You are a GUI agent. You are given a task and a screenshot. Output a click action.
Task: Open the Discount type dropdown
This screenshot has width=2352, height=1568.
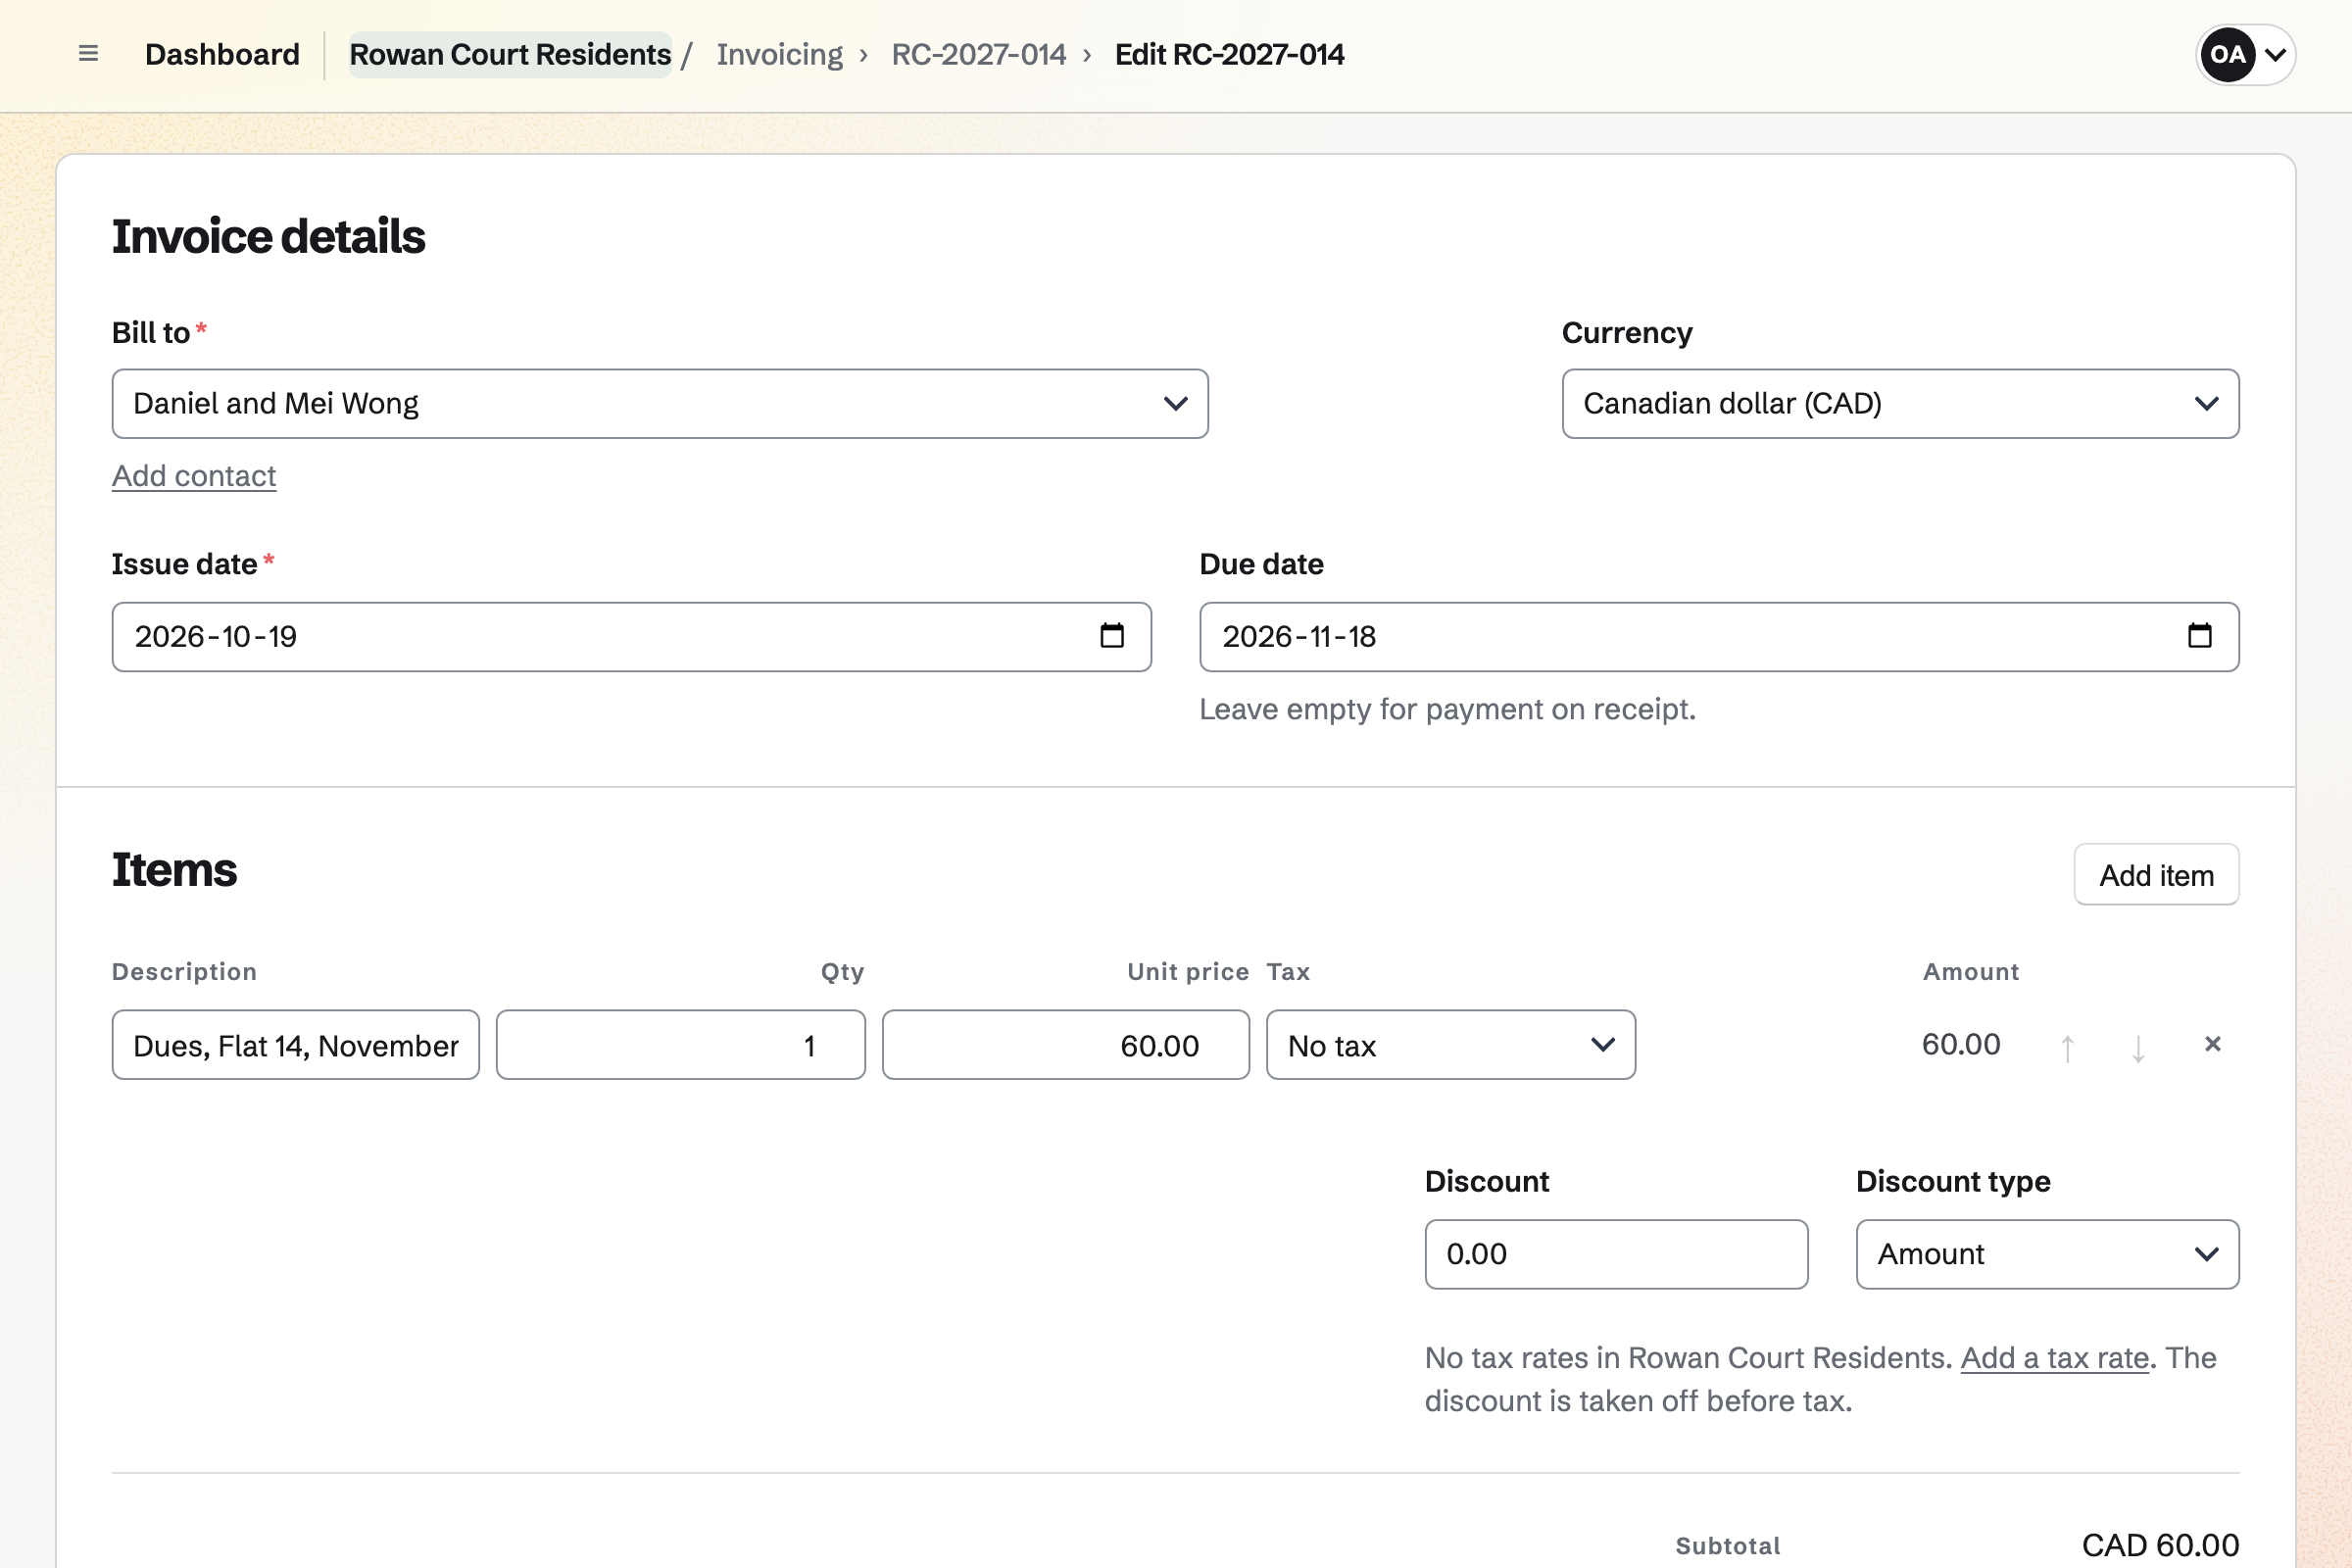[x=2047, y=1254]
